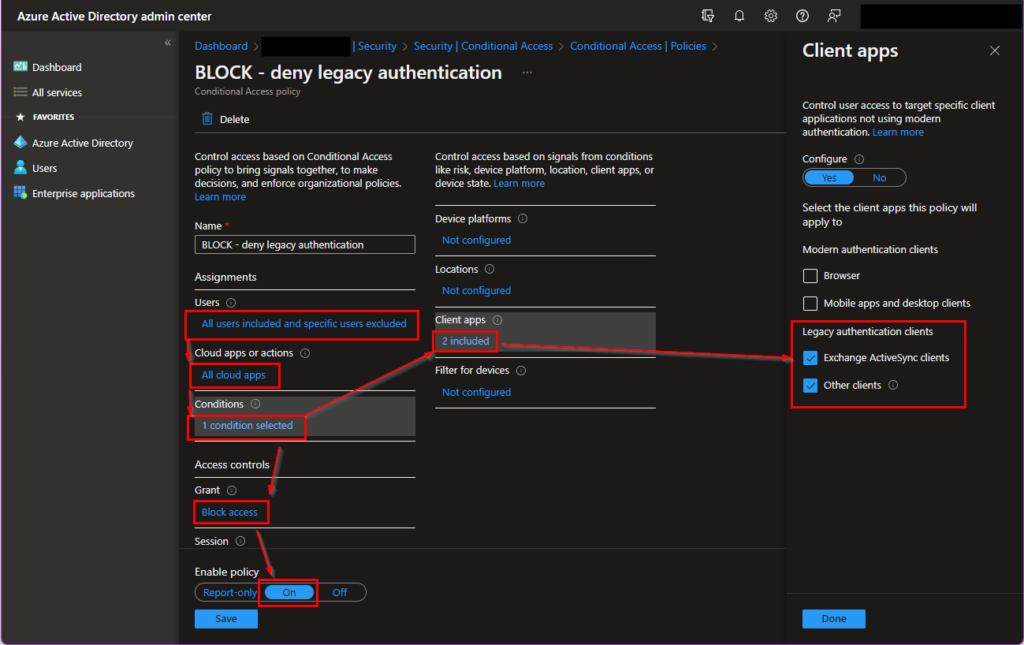
Task: Click the Delete trash can icon
Action: [x=207, y=119]
